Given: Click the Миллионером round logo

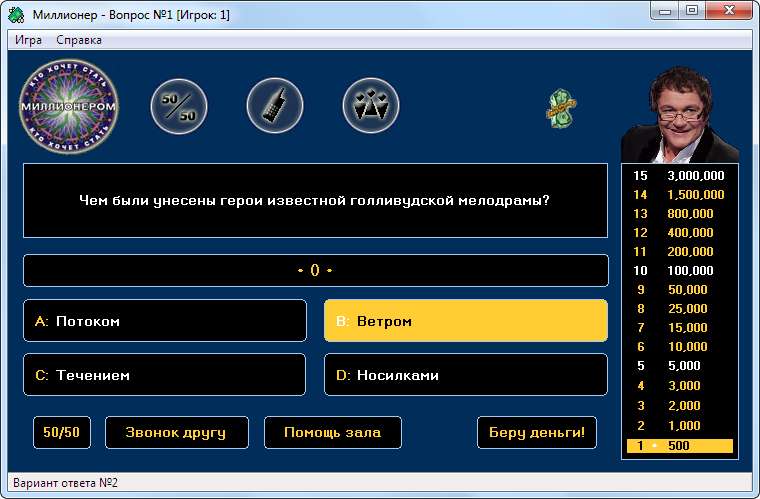Looking at the screenshot, I should pos(69,107).
